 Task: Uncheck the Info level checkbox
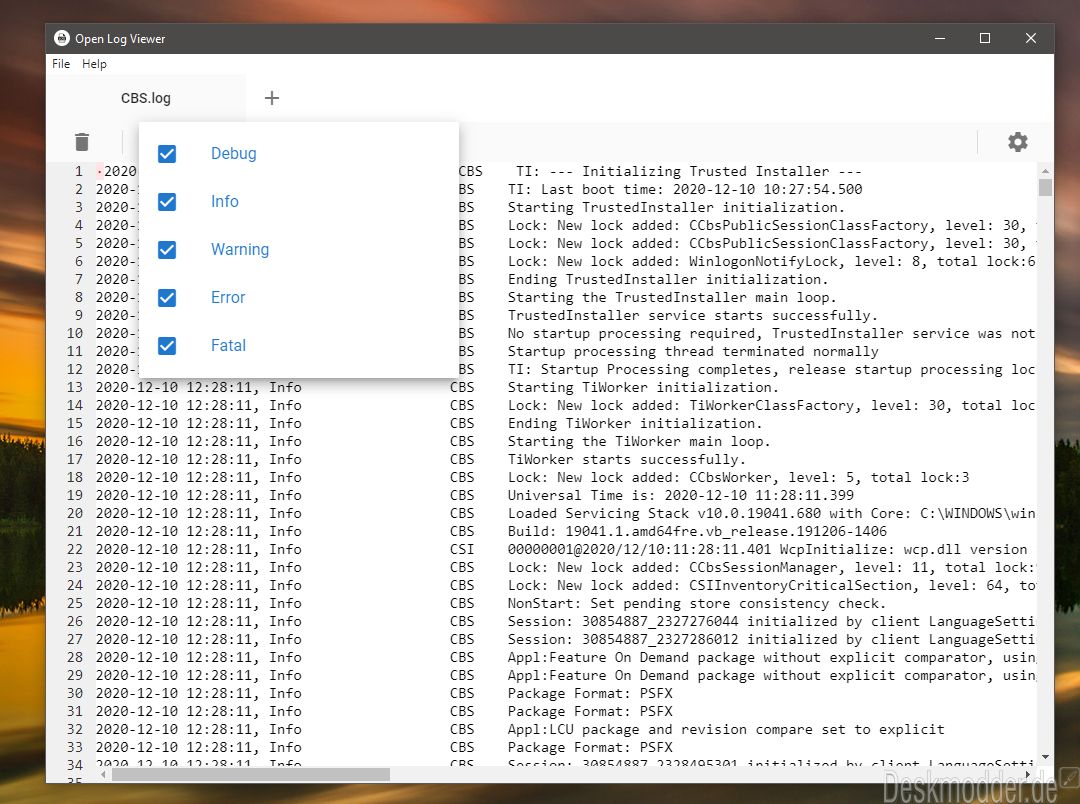pos(167,202)
